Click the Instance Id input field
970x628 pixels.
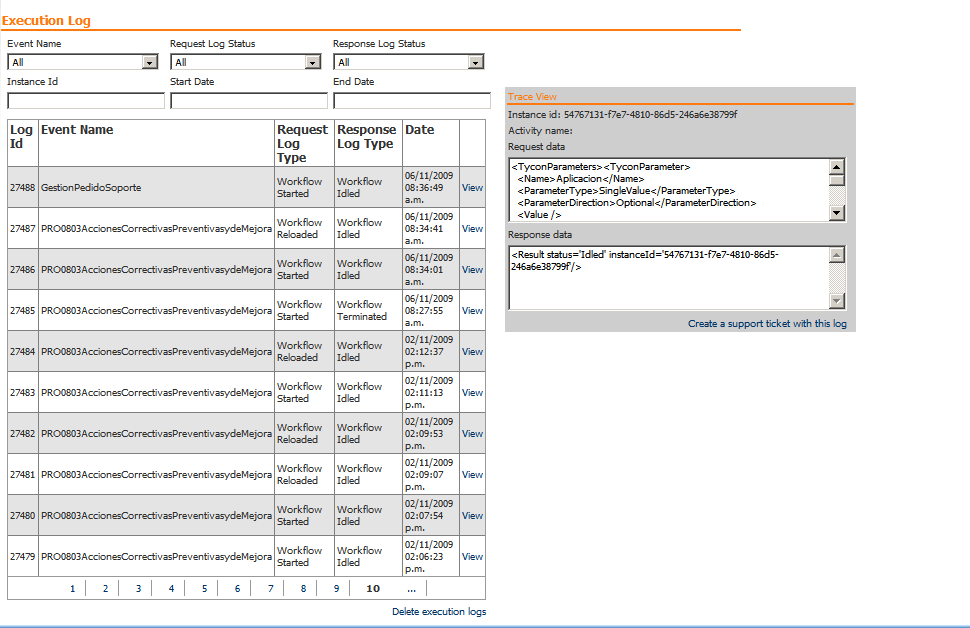pos(86,101)
